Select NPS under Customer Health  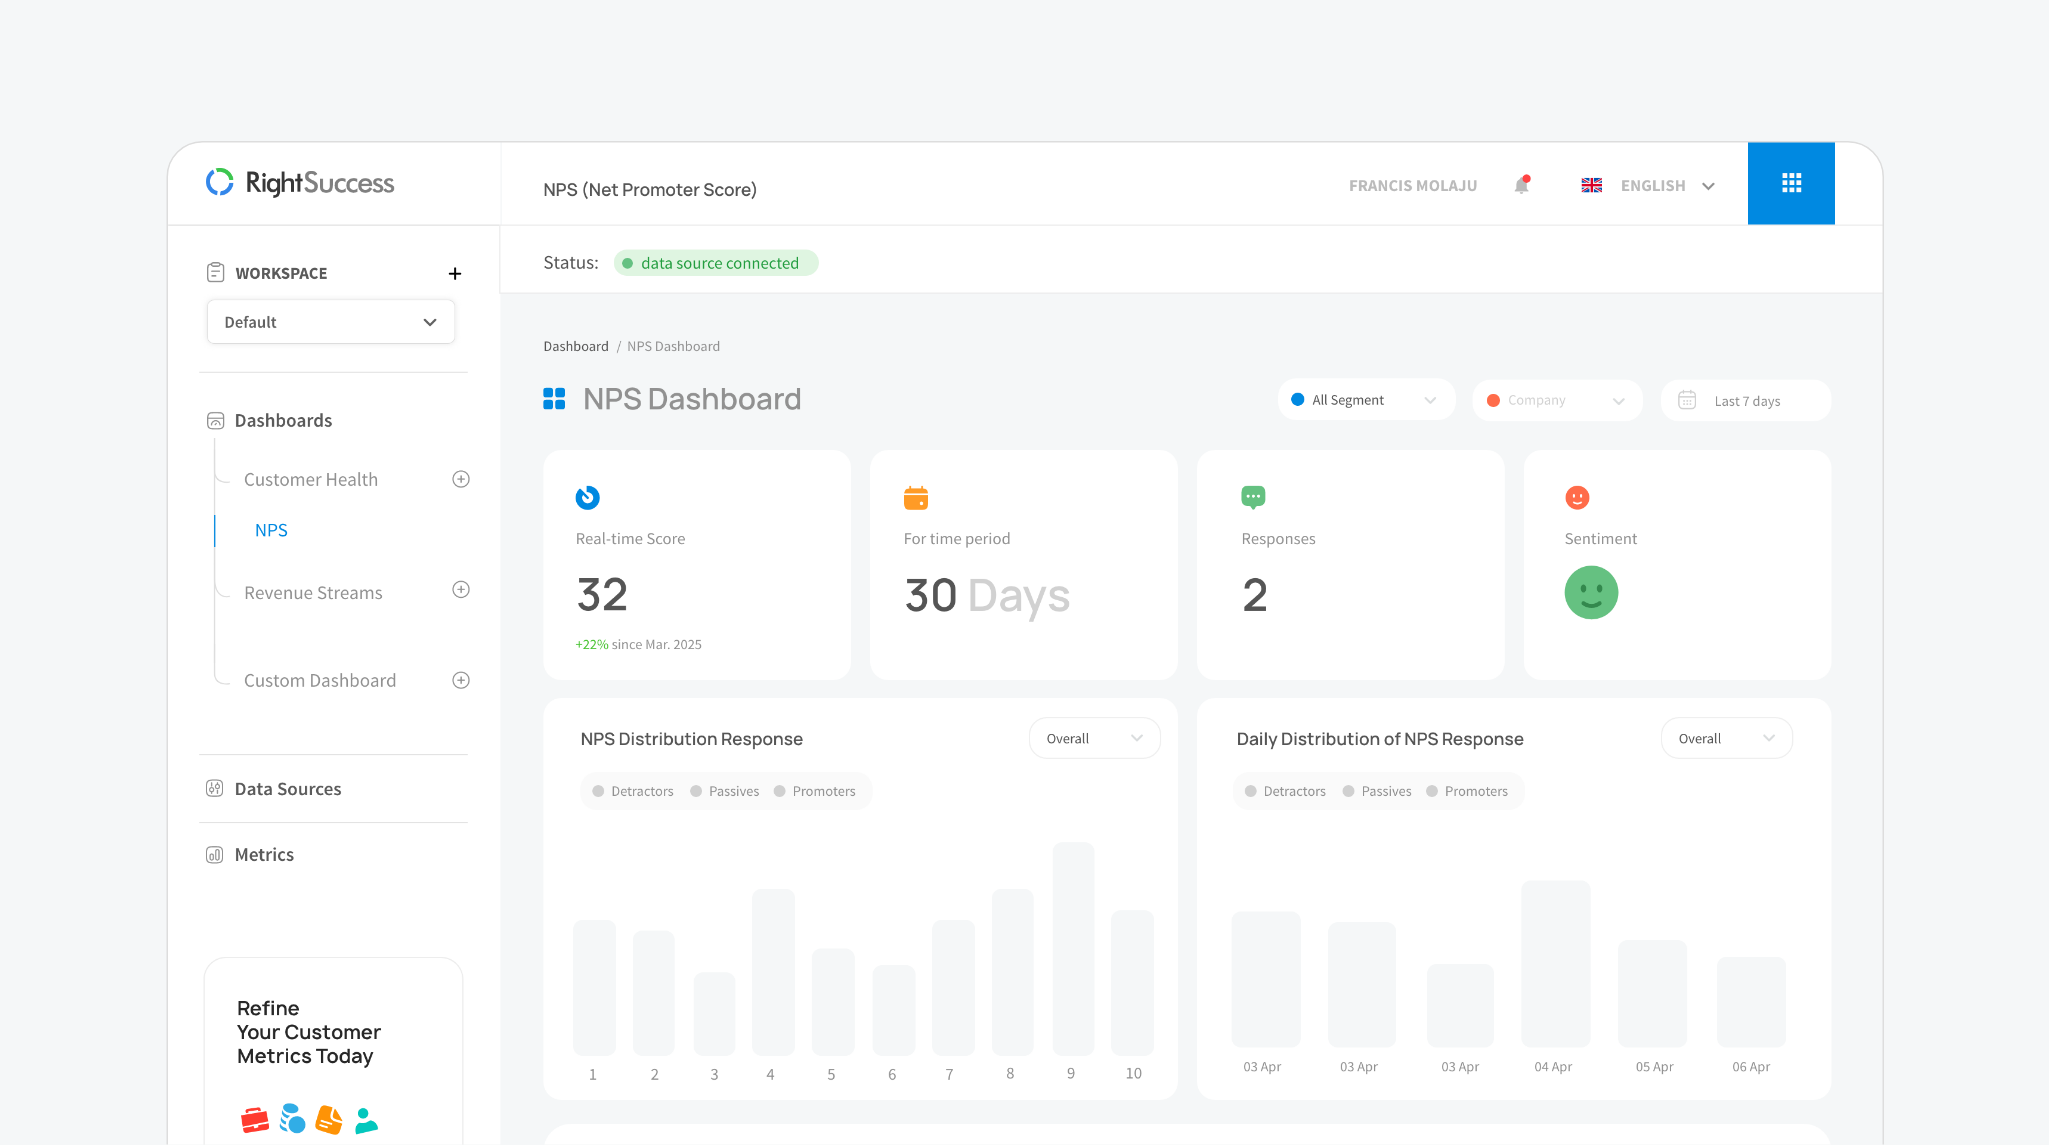point(271,530)
